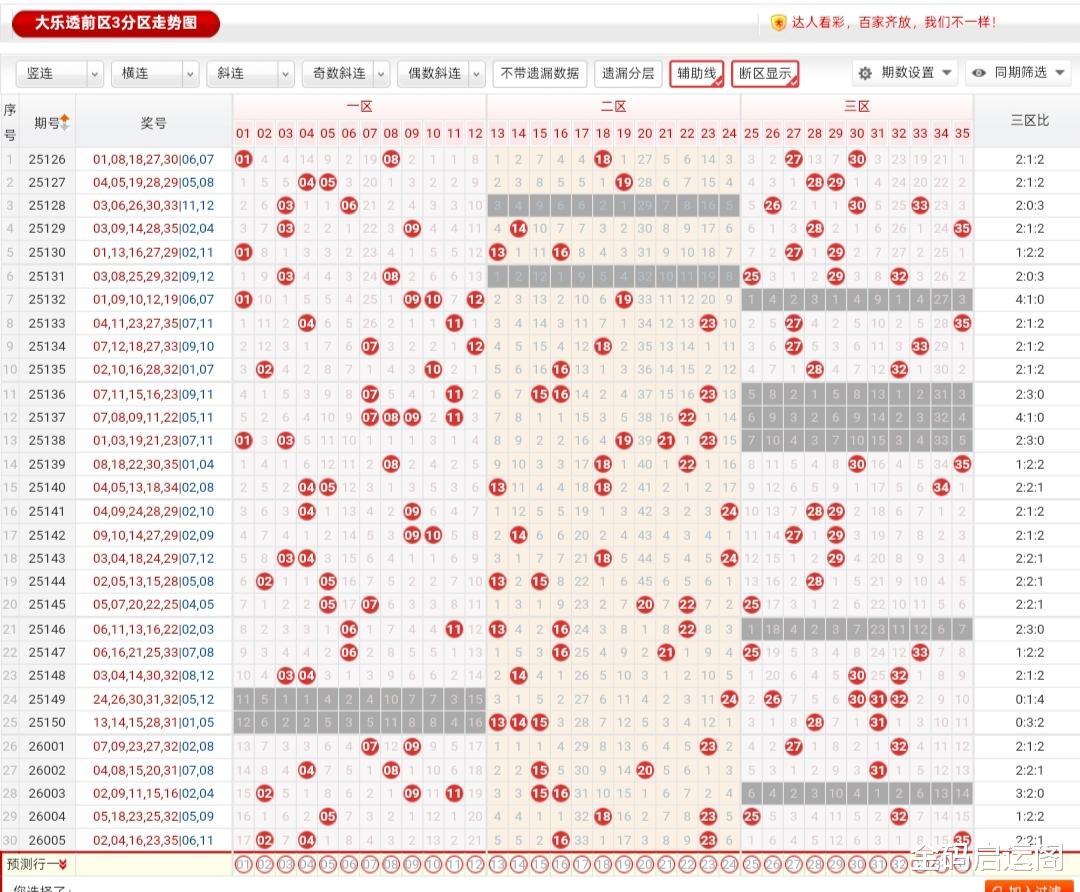Screen dimensions: 1080x892
Task: Click red ball 34 in row 25140
Action: pos(941,488)
